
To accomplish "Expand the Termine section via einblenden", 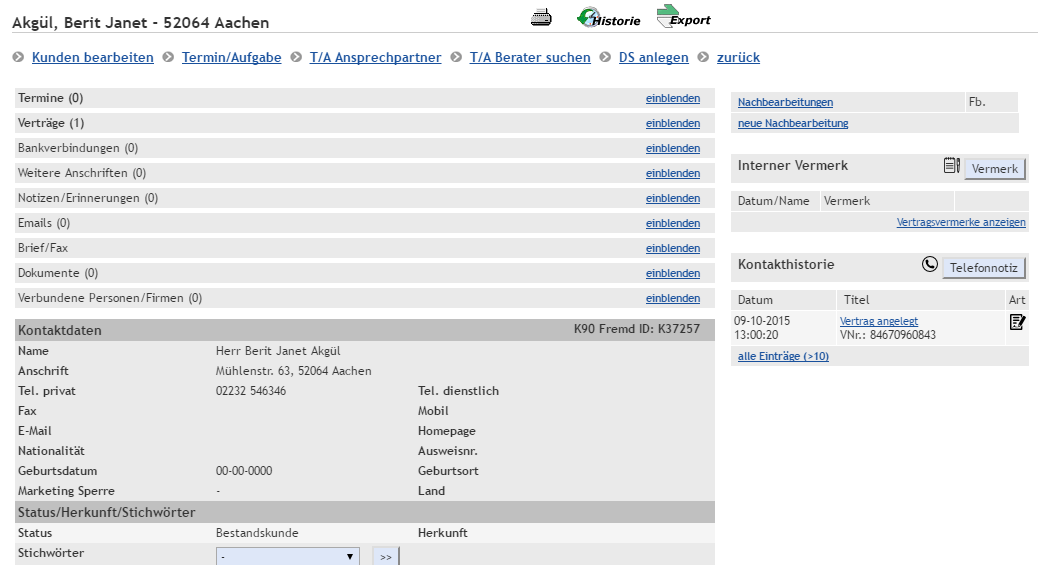I will click(672, 98).
